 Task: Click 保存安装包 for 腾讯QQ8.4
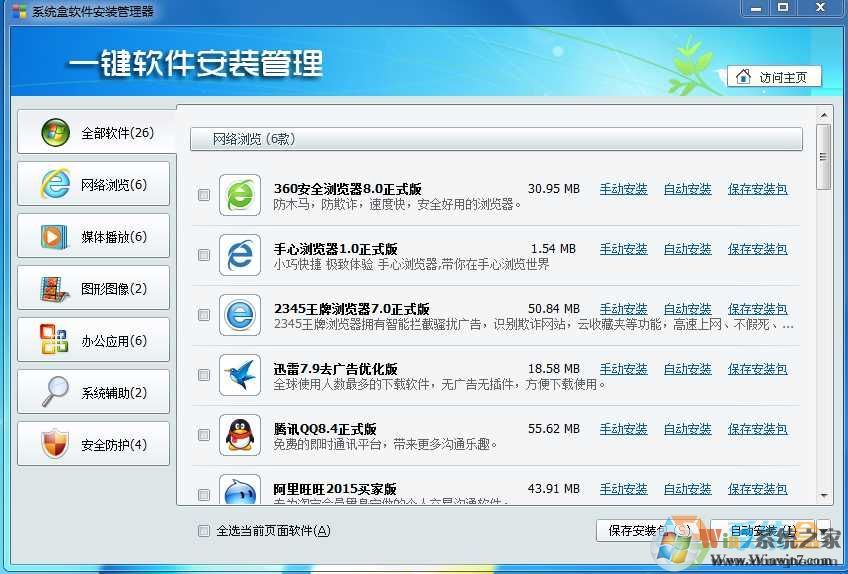pos(757,429)
